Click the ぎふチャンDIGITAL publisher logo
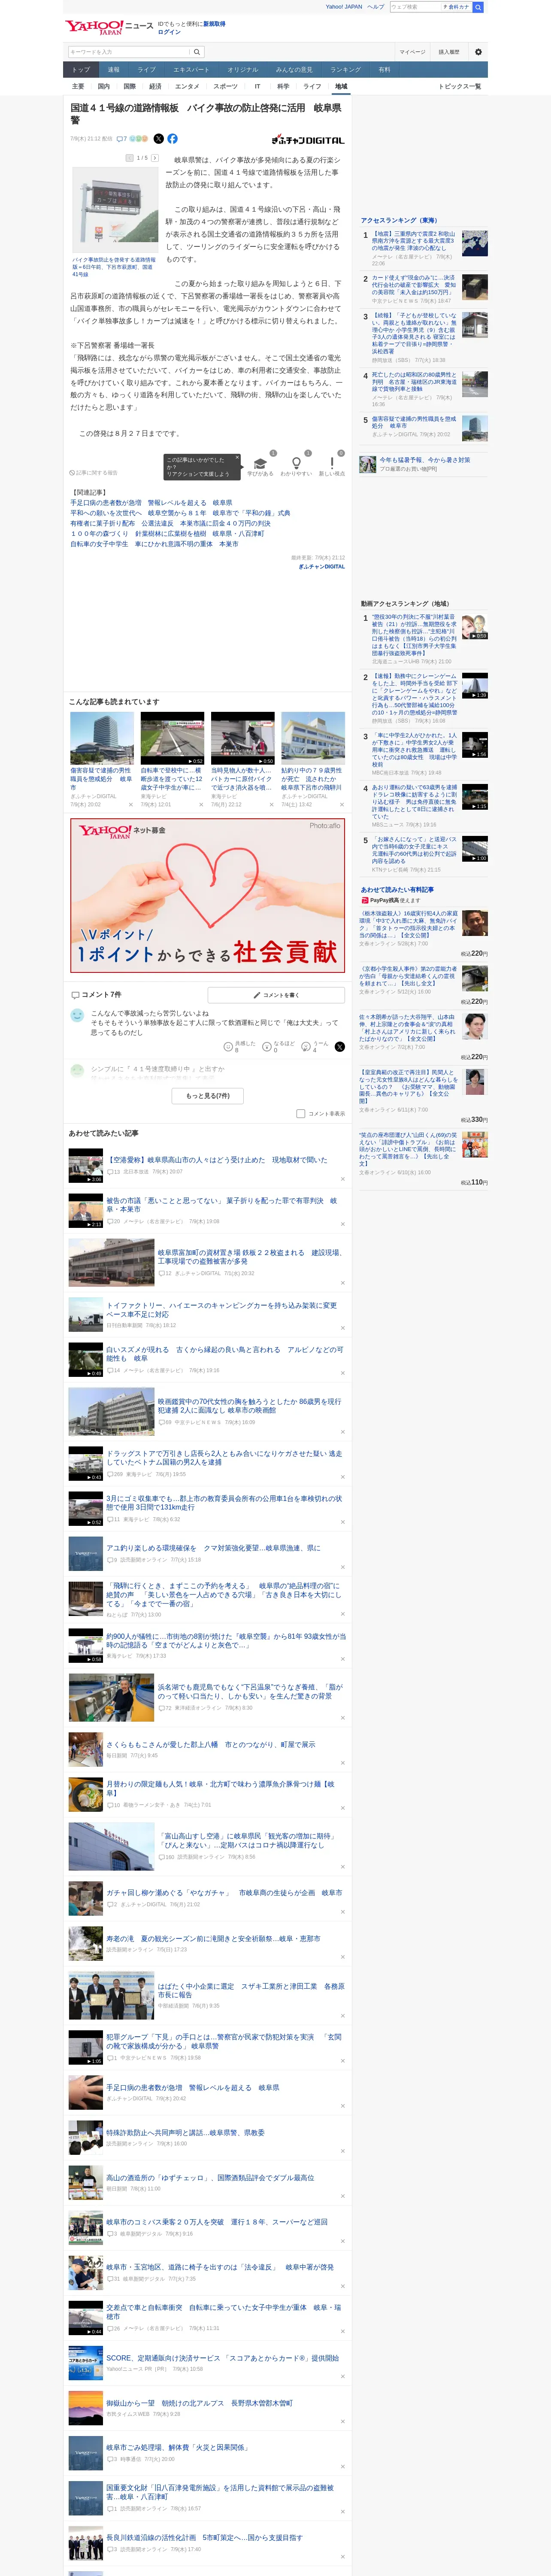The width and height of the screenshot is (551, 2576). (x=308, y=140)
